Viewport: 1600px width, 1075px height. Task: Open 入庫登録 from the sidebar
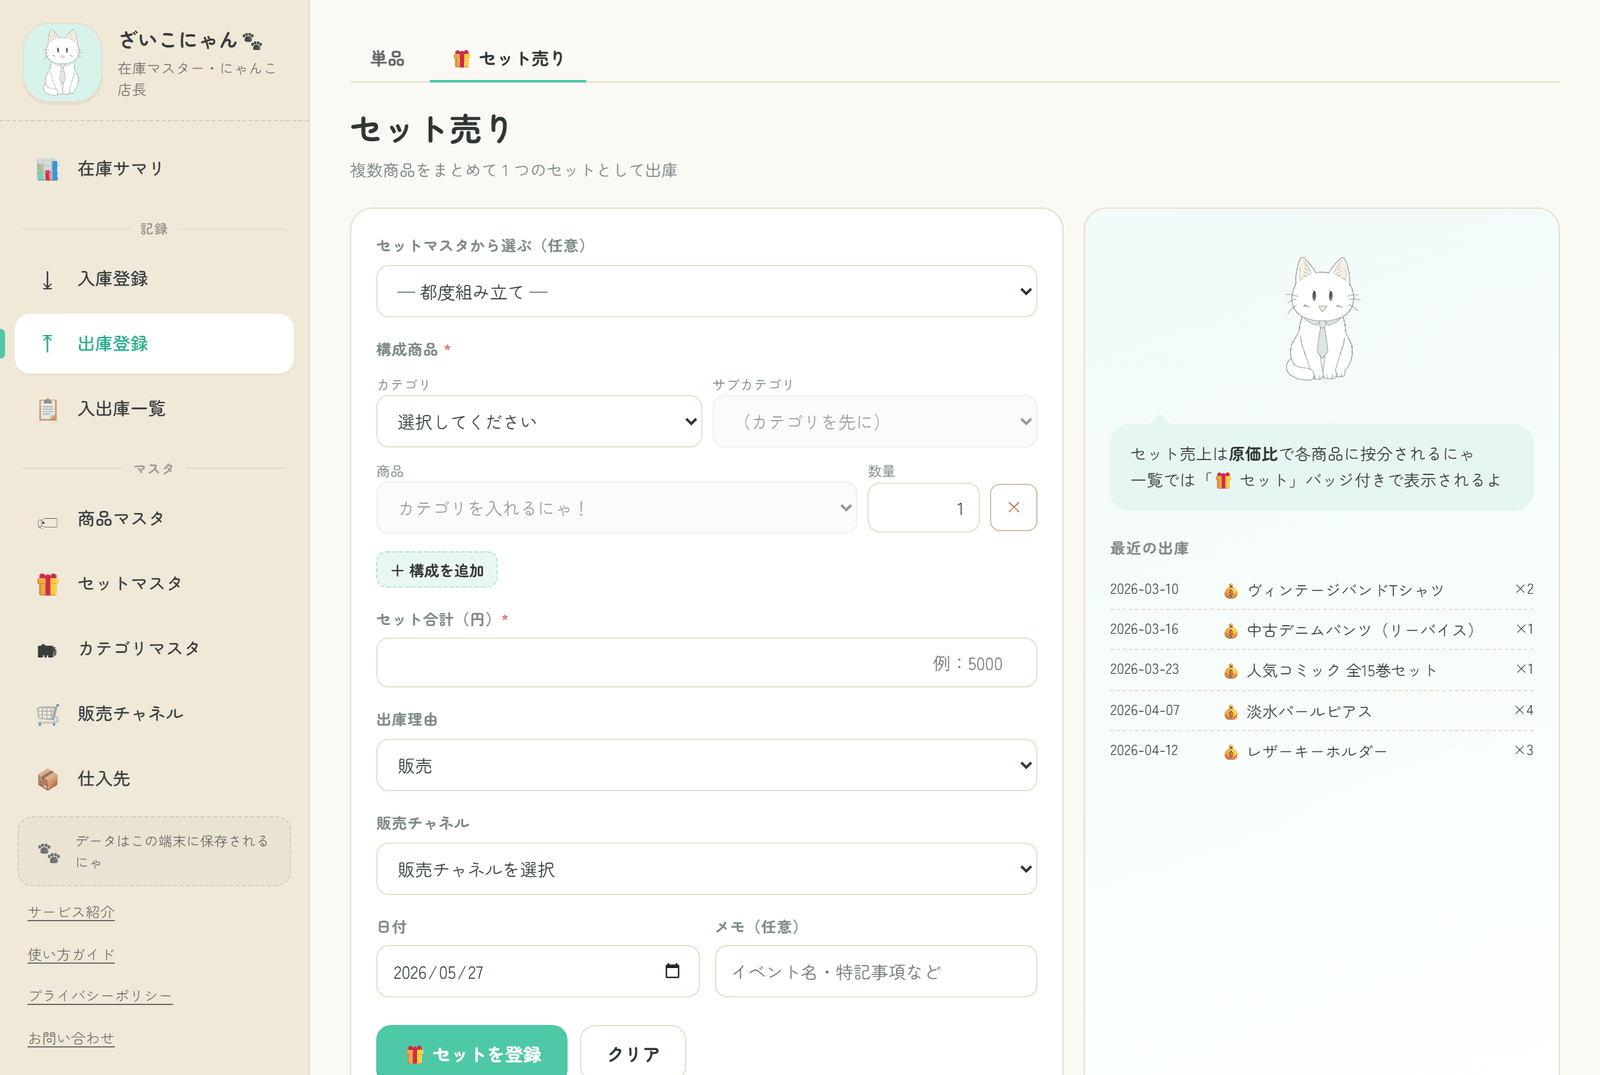[x=154, y=279]
